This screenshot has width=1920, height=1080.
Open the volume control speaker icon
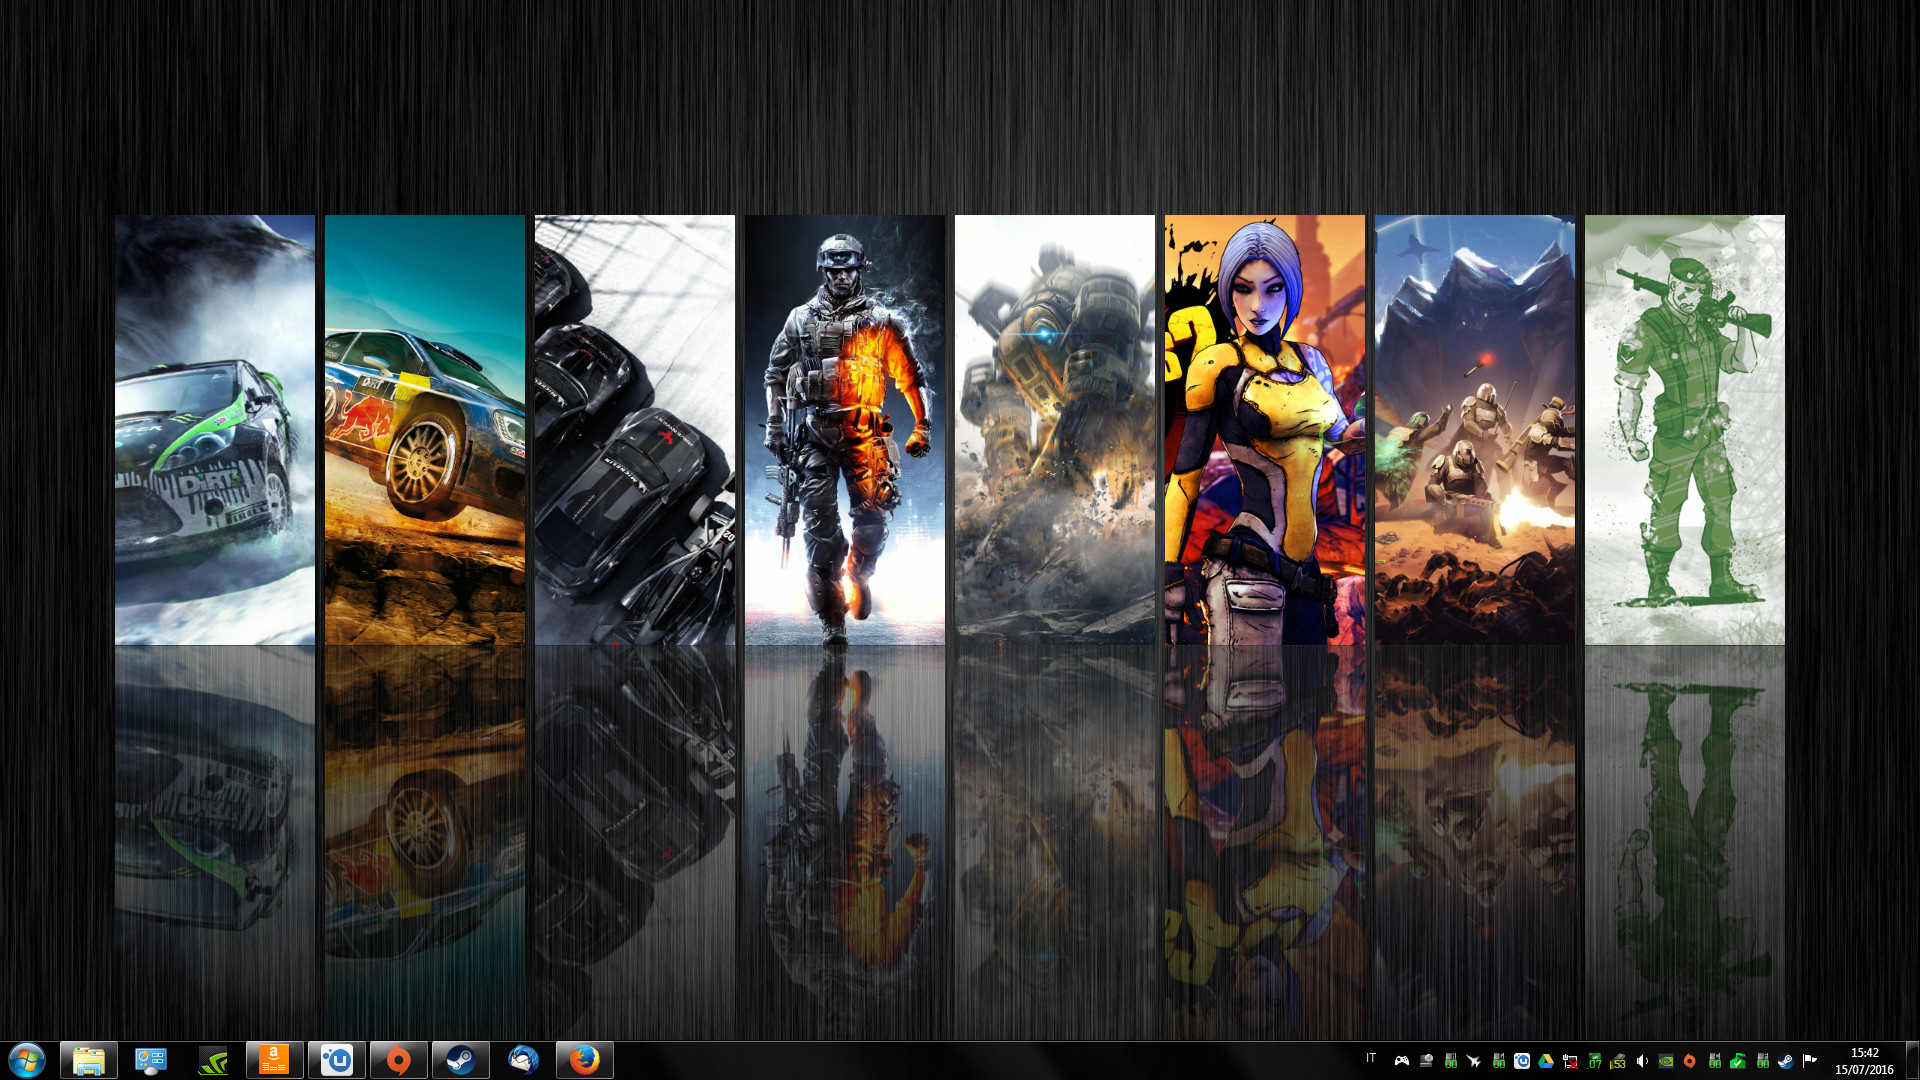click(1640, 1060)
